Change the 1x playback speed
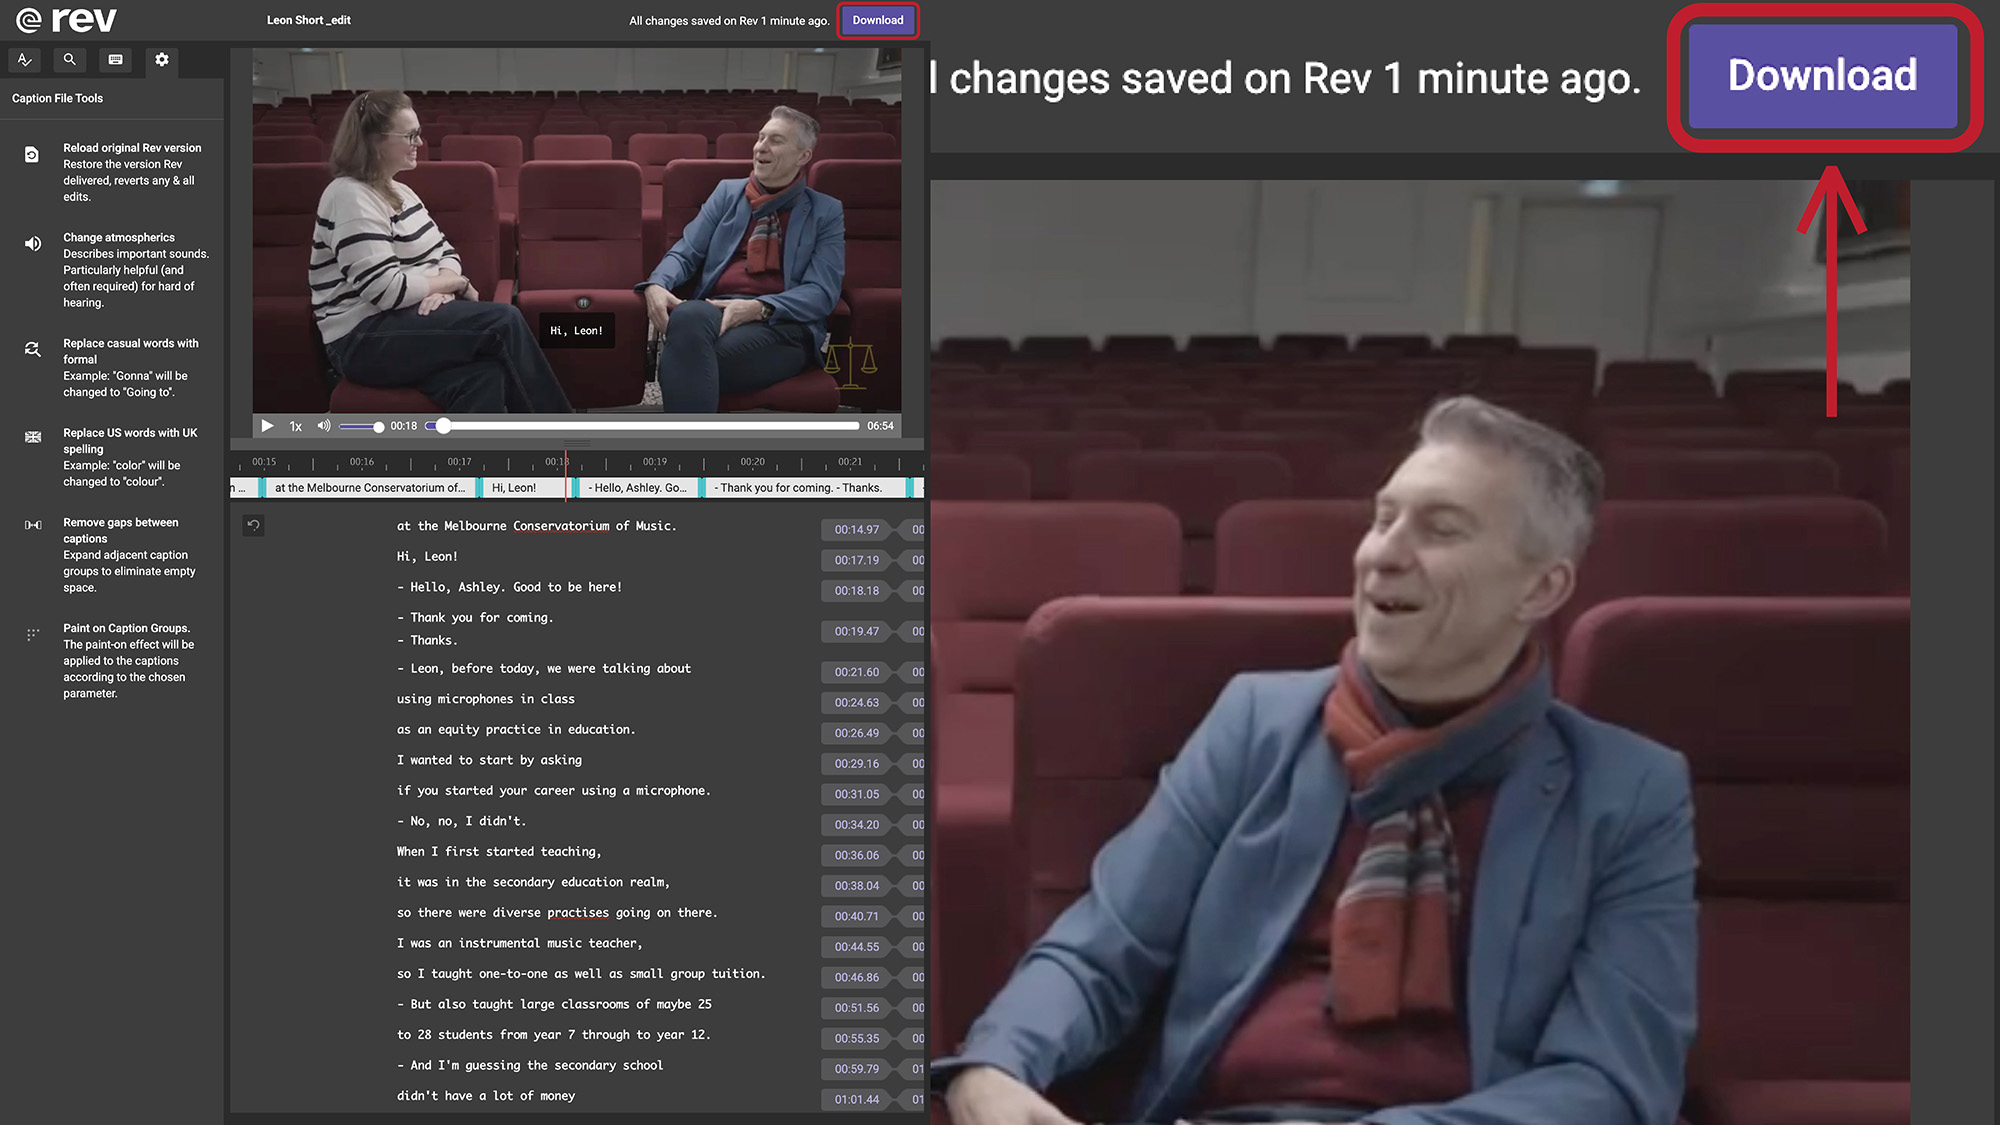Screen dimensions: 2000x1125 (295, 426)
